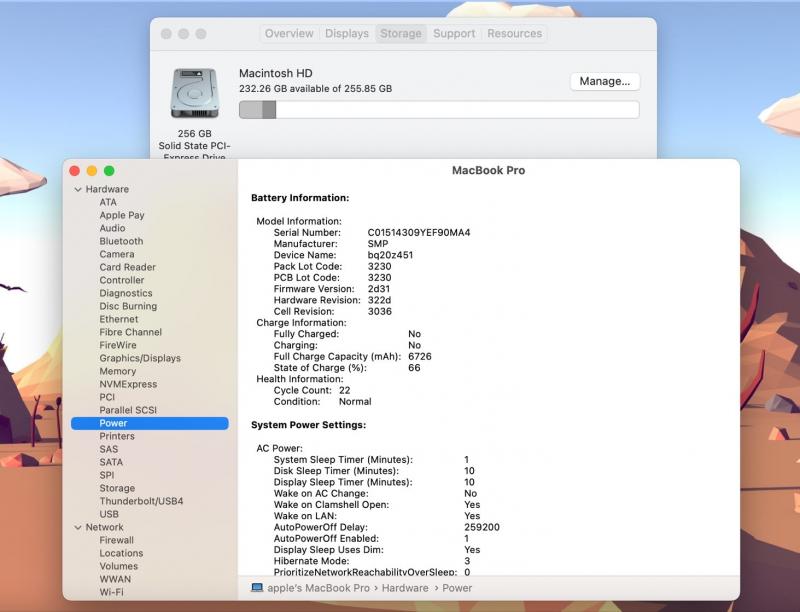
Task: Select Volumes under Network
Action: click(x=119, y=566)
